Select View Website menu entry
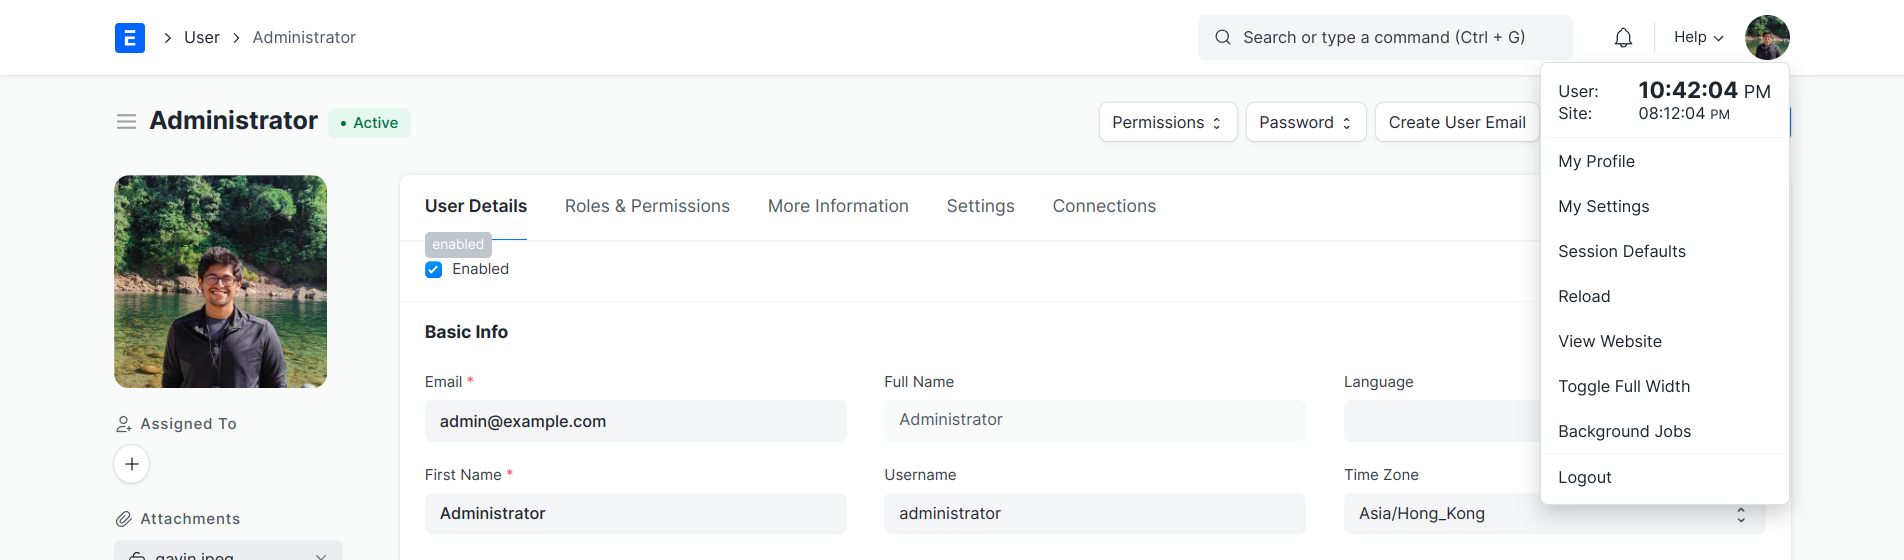Screen dimensions: 1904x560 click(x=1665, y=341)
